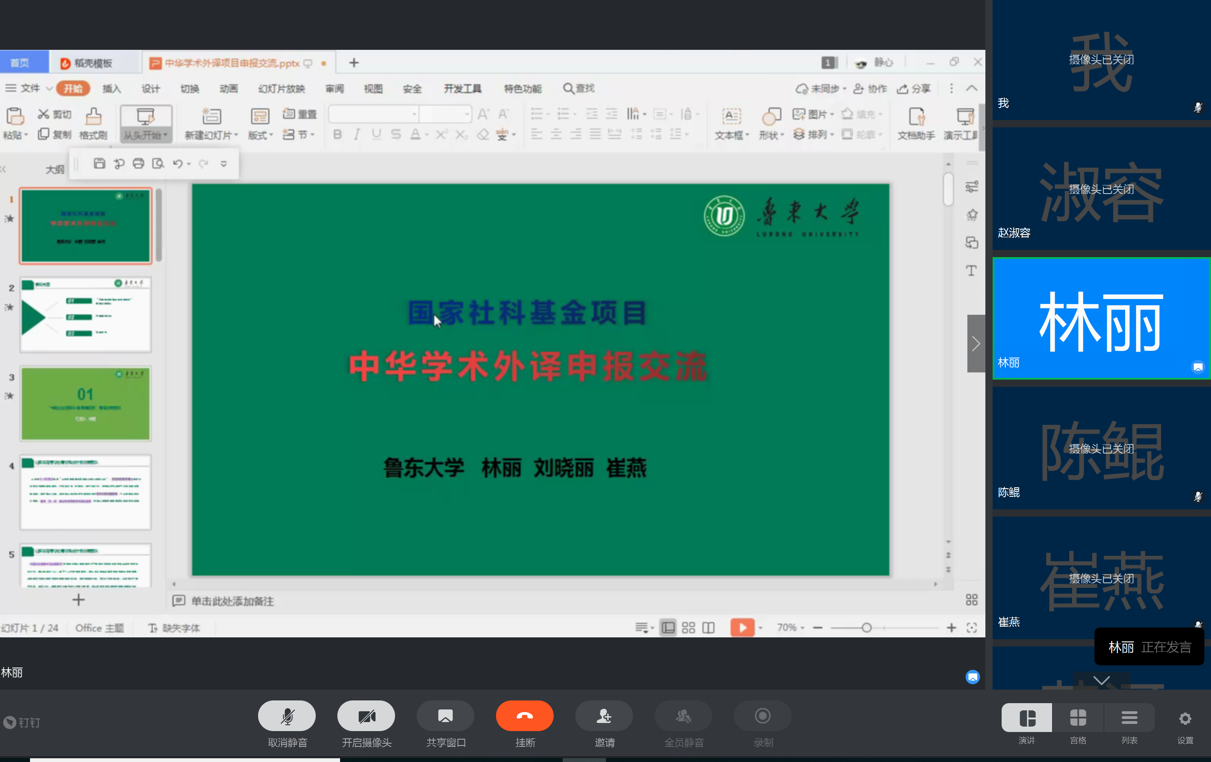Collapse side panel with right arrow

[x=976, y=343]
